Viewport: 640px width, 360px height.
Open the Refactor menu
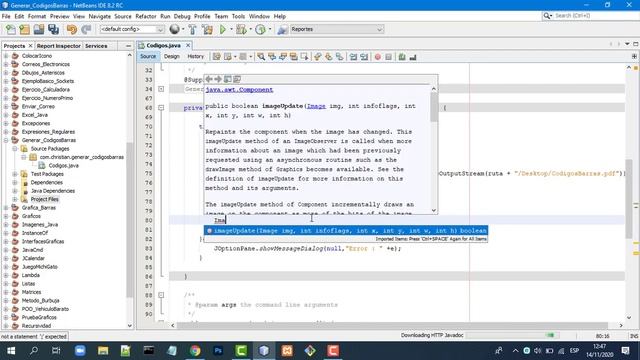pos(146,16)
